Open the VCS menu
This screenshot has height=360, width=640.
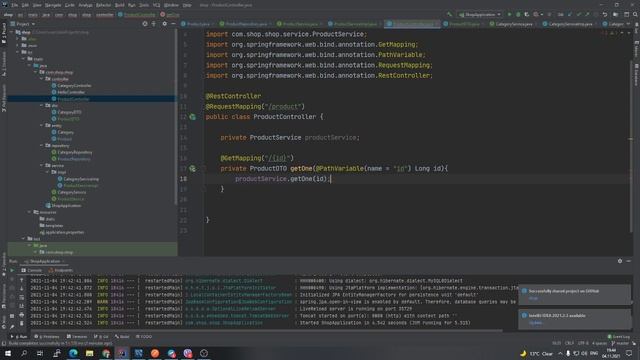pos(156,5)
